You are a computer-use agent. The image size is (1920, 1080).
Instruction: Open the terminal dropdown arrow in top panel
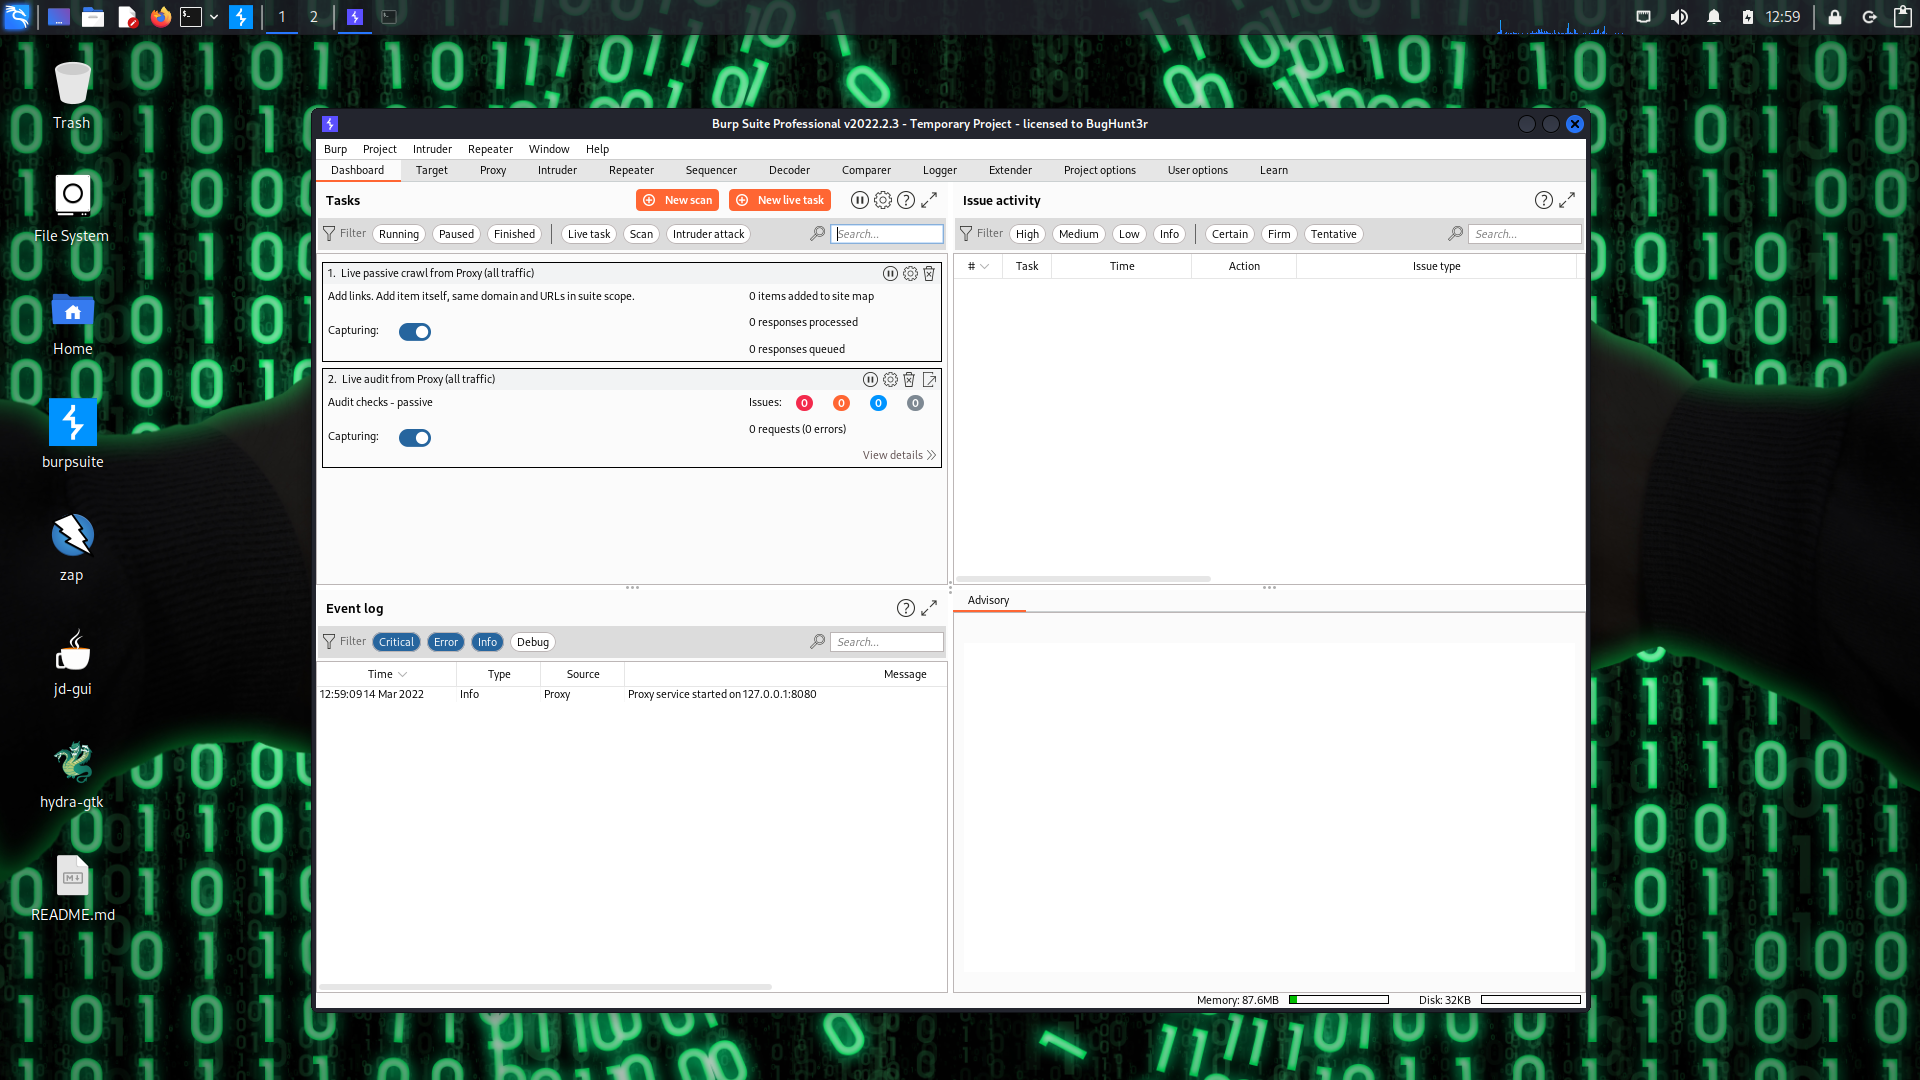coord(214,17)
